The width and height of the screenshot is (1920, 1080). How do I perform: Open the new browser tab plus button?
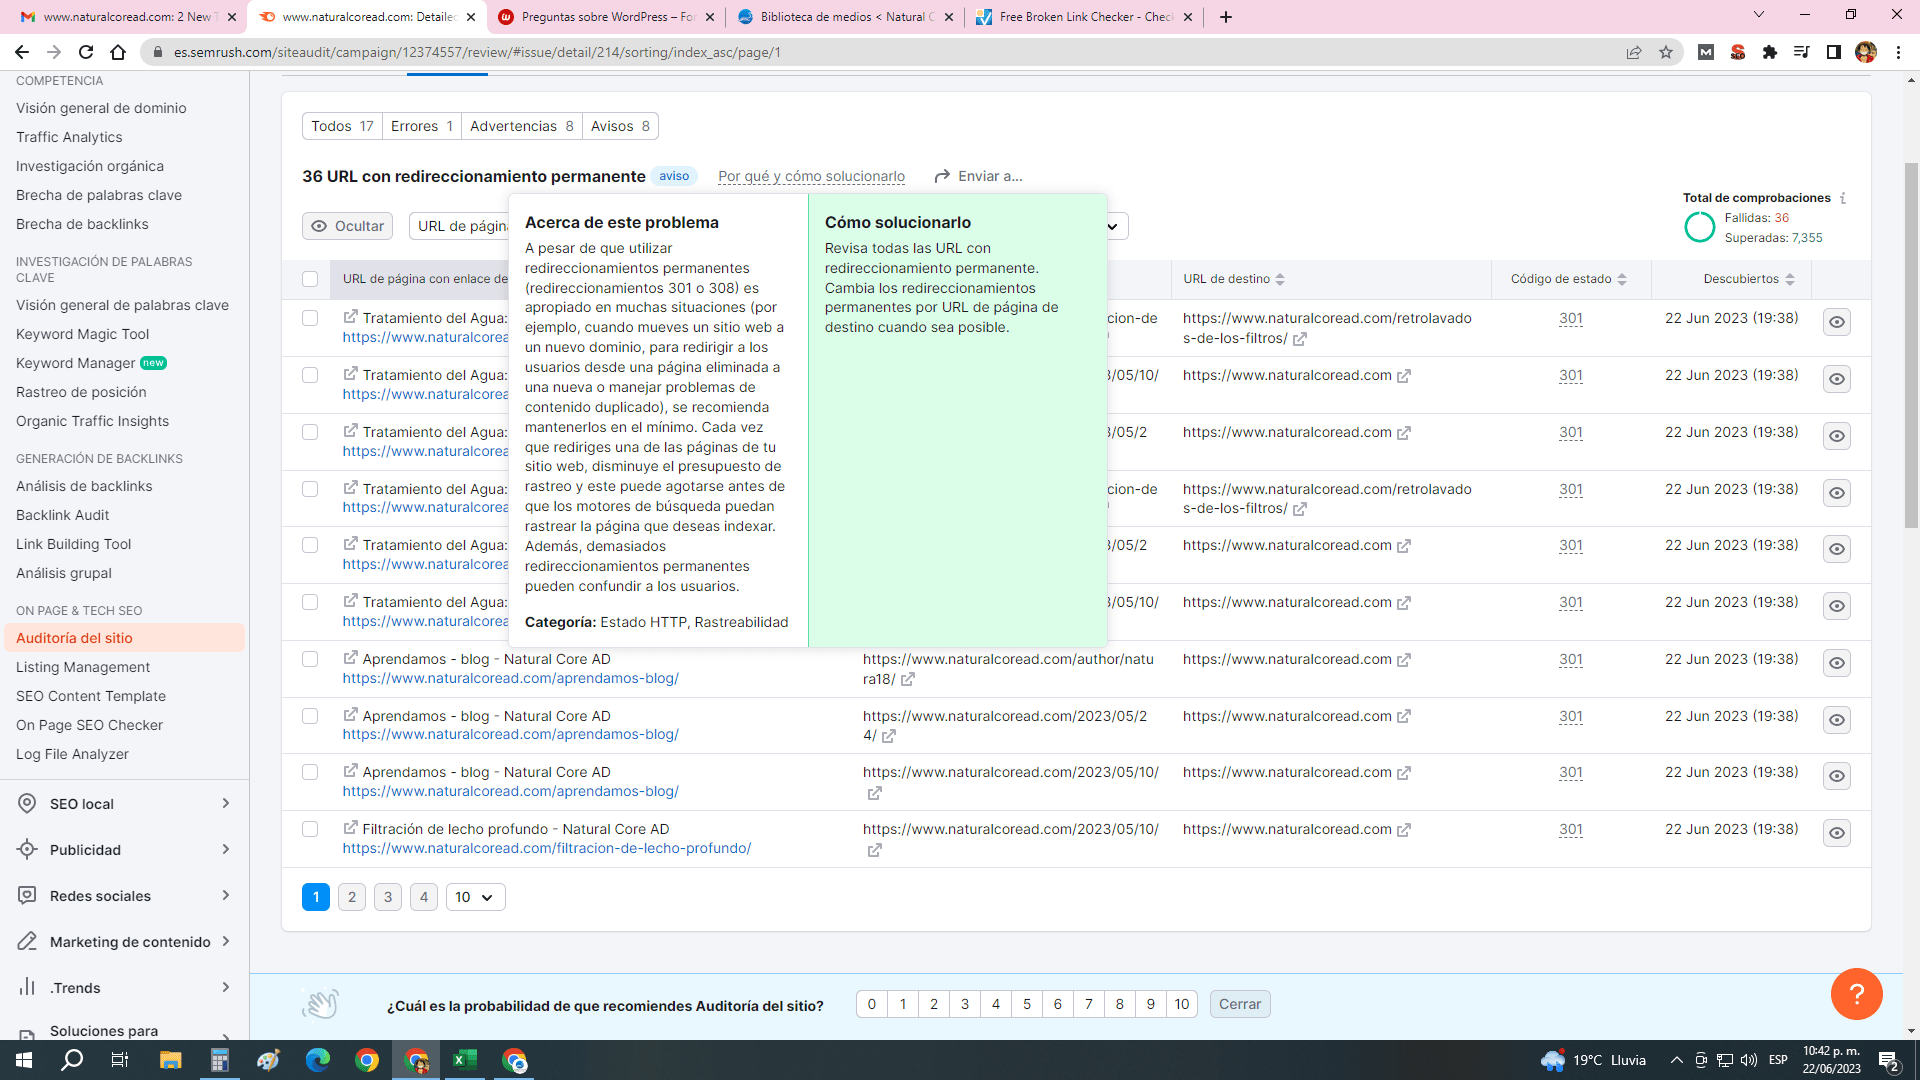1226,17
